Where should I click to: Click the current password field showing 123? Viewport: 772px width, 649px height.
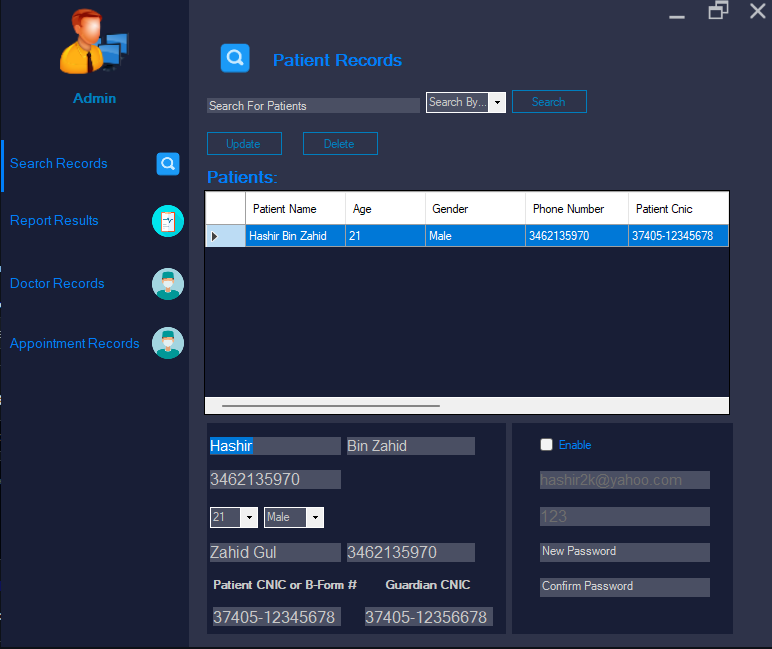(625, 516)
